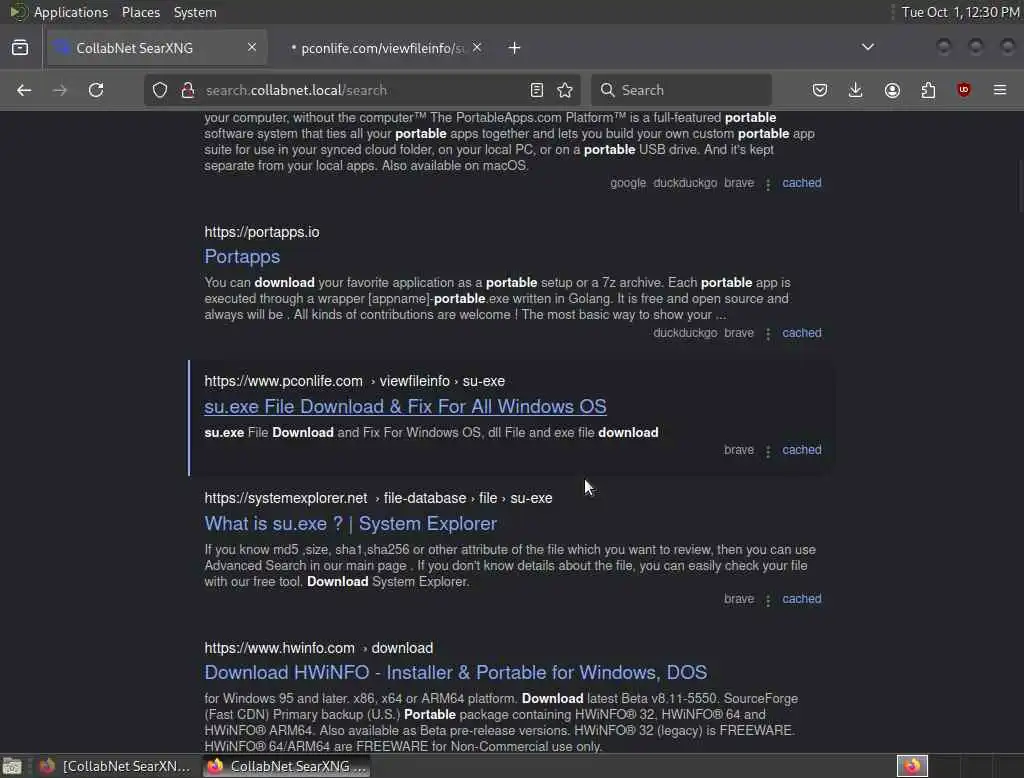
Task: Switch to [CollabNet SearXN... taskbar window
Action: (x=115, y=766)
